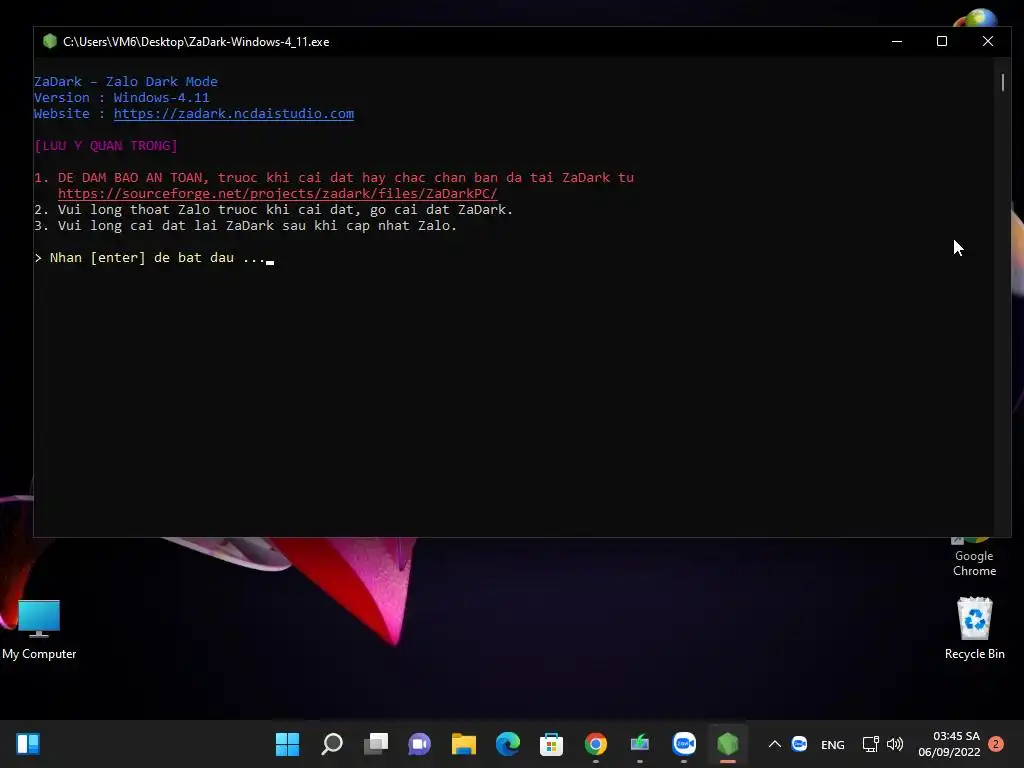Click the Zalo icon in system tray
Image resolution: width=1024 pixels, height=768 pixels.
(799, 744)
